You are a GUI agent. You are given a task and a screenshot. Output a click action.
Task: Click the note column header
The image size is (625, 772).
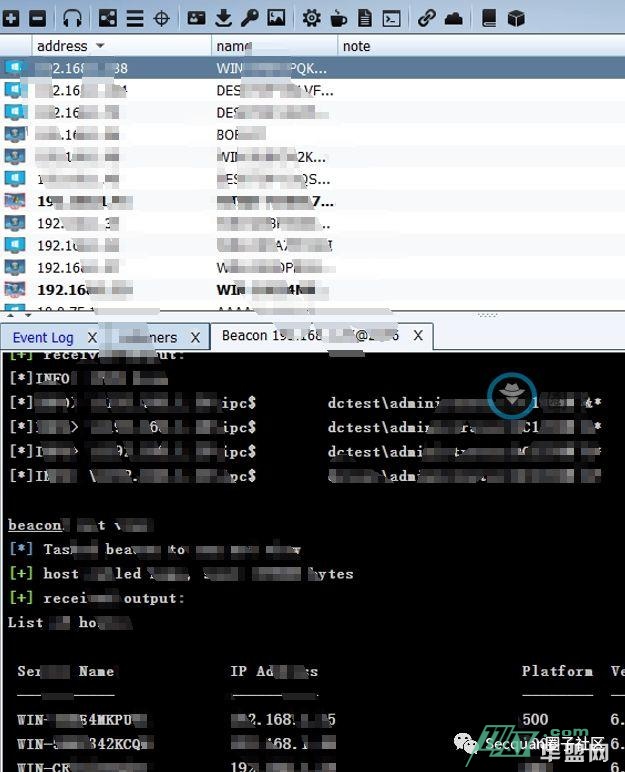[x=356, y=46]
